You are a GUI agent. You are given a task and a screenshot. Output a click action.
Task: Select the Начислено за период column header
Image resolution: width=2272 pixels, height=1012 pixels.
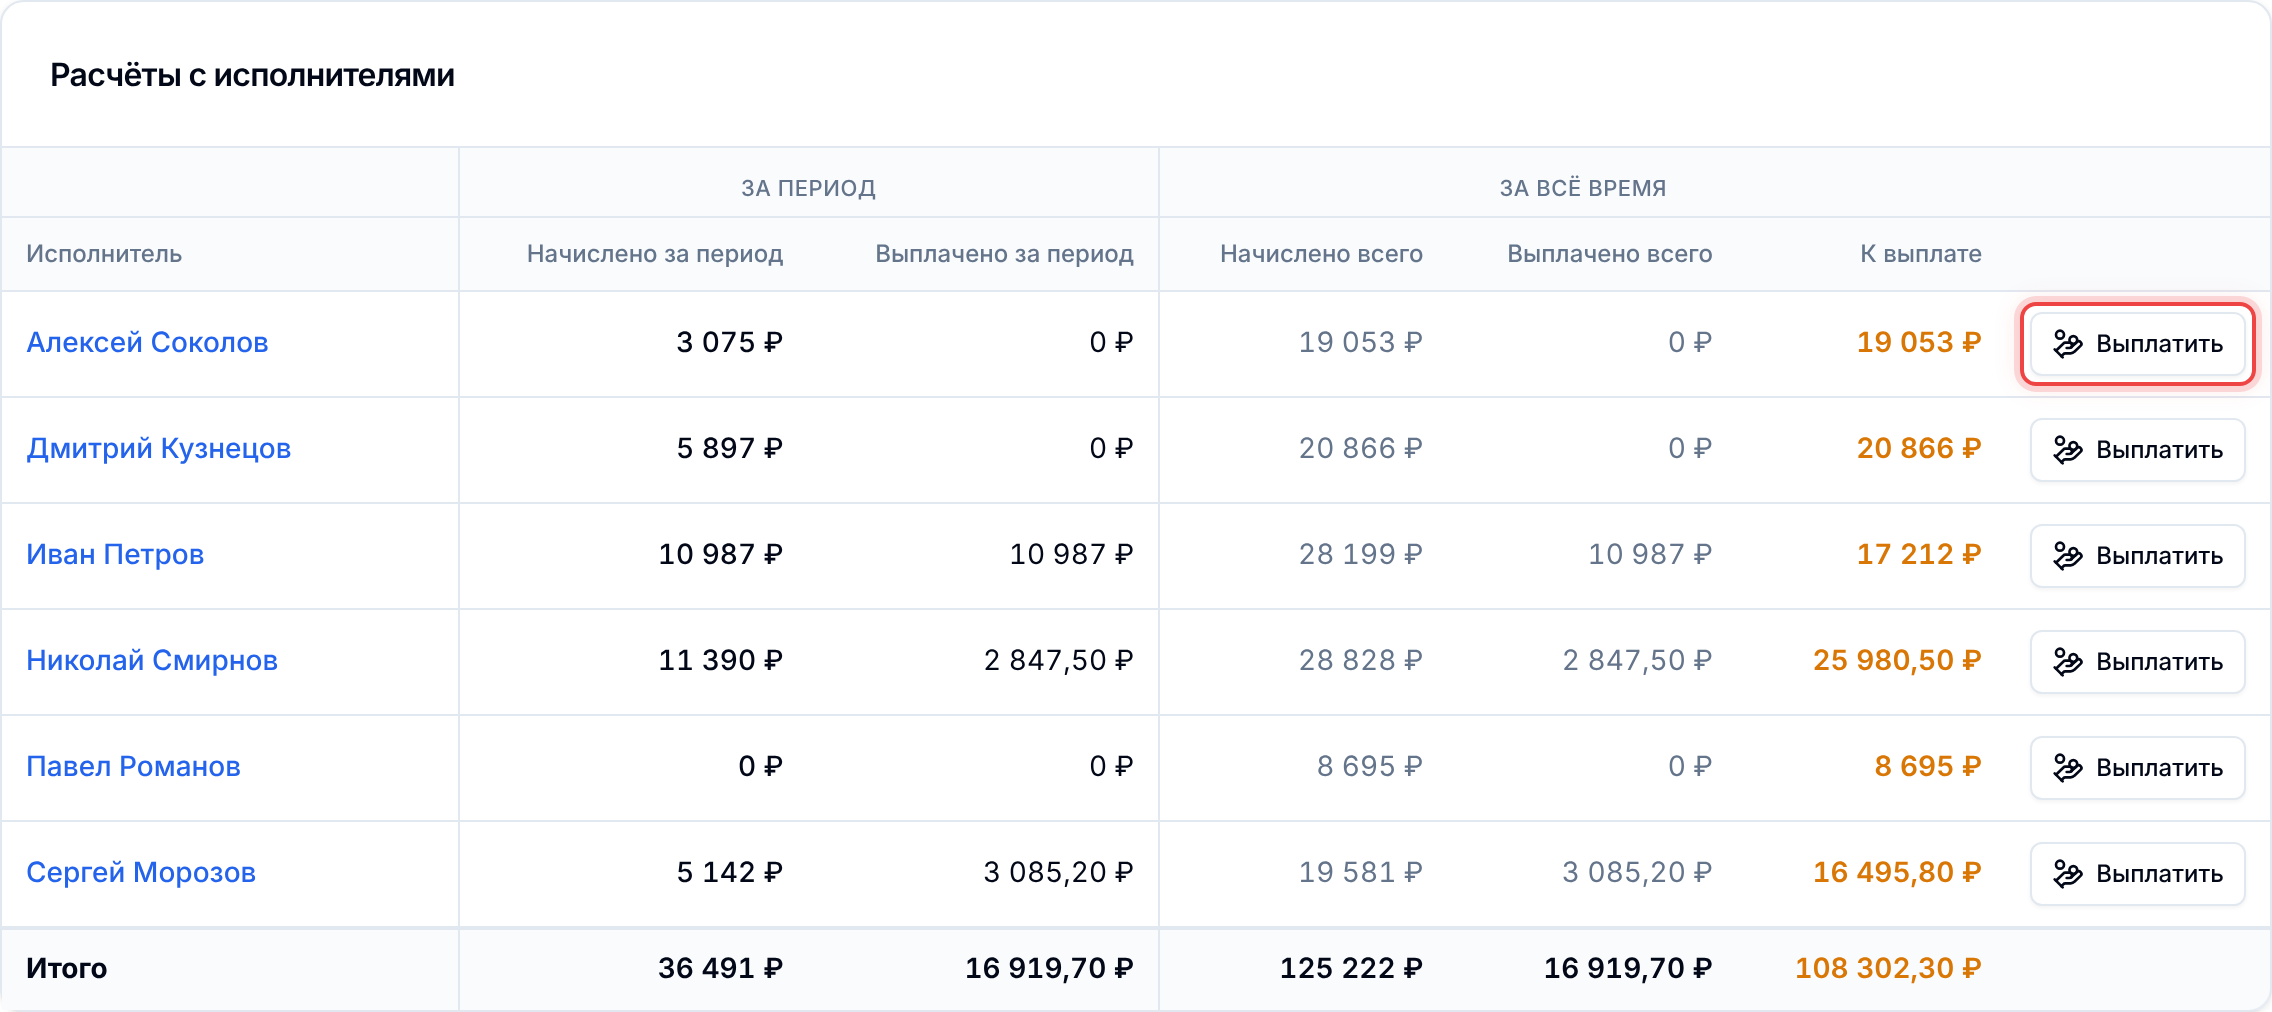pos(655,254)
